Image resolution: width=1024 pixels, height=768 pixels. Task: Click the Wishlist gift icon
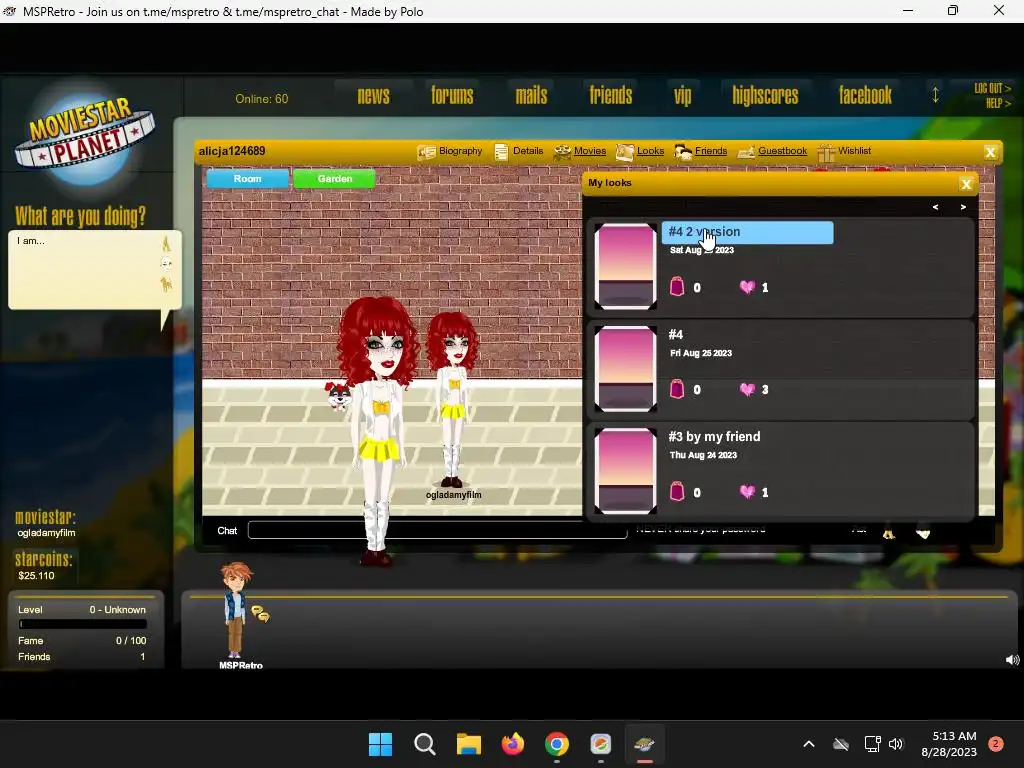tap(826, 152)
